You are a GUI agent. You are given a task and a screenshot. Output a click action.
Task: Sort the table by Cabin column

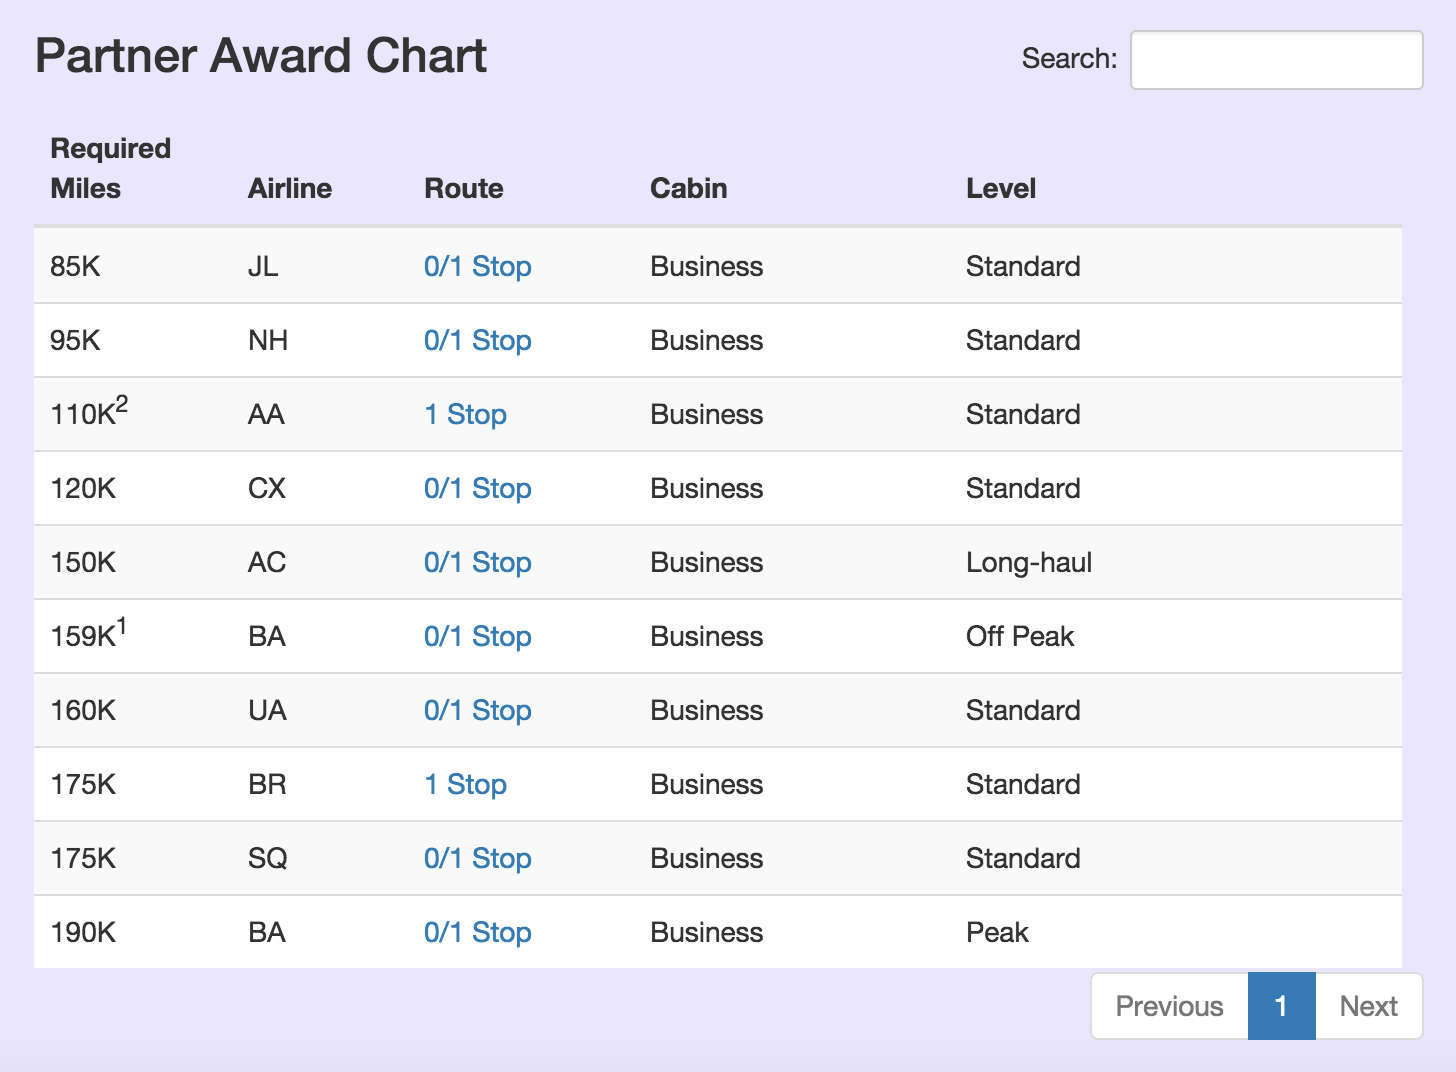(688, 188)
